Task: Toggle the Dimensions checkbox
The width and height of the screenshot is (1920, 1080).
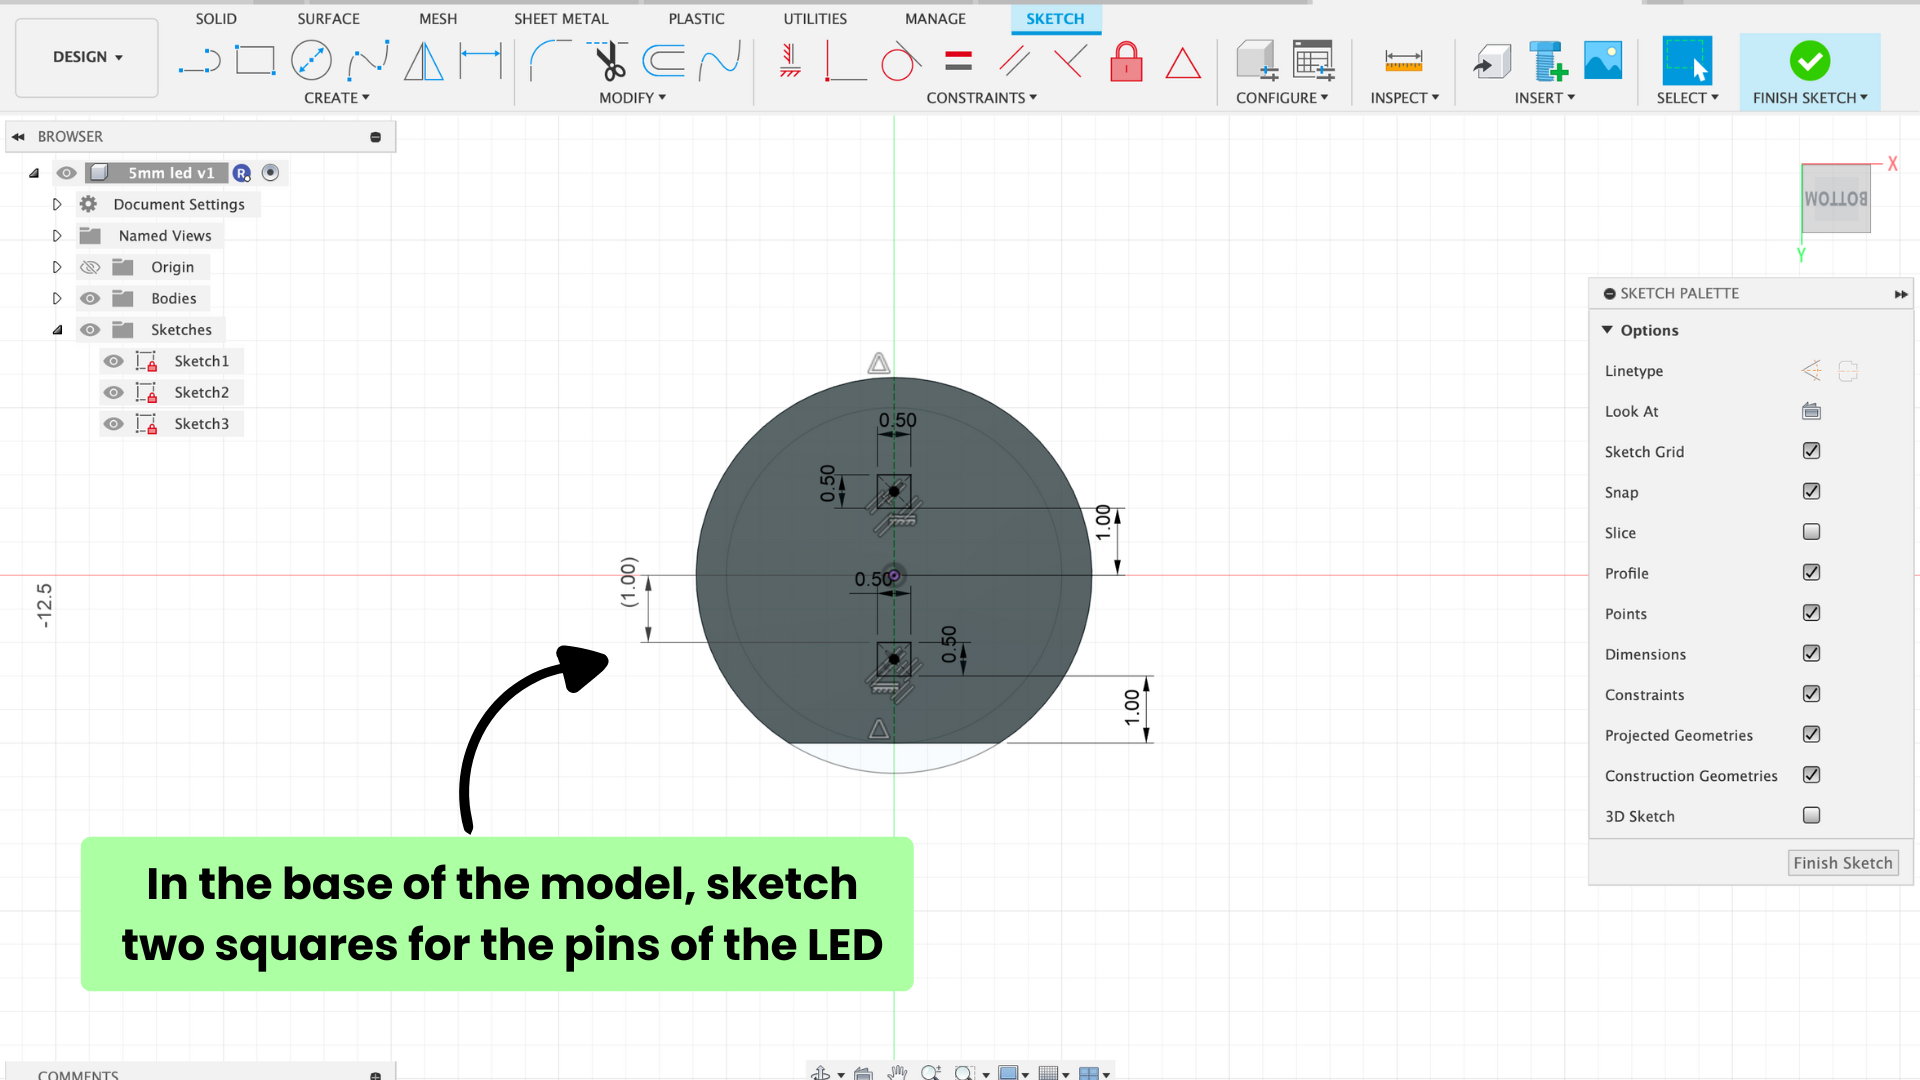Action: pyautogui.click(x=1811, y=653)
